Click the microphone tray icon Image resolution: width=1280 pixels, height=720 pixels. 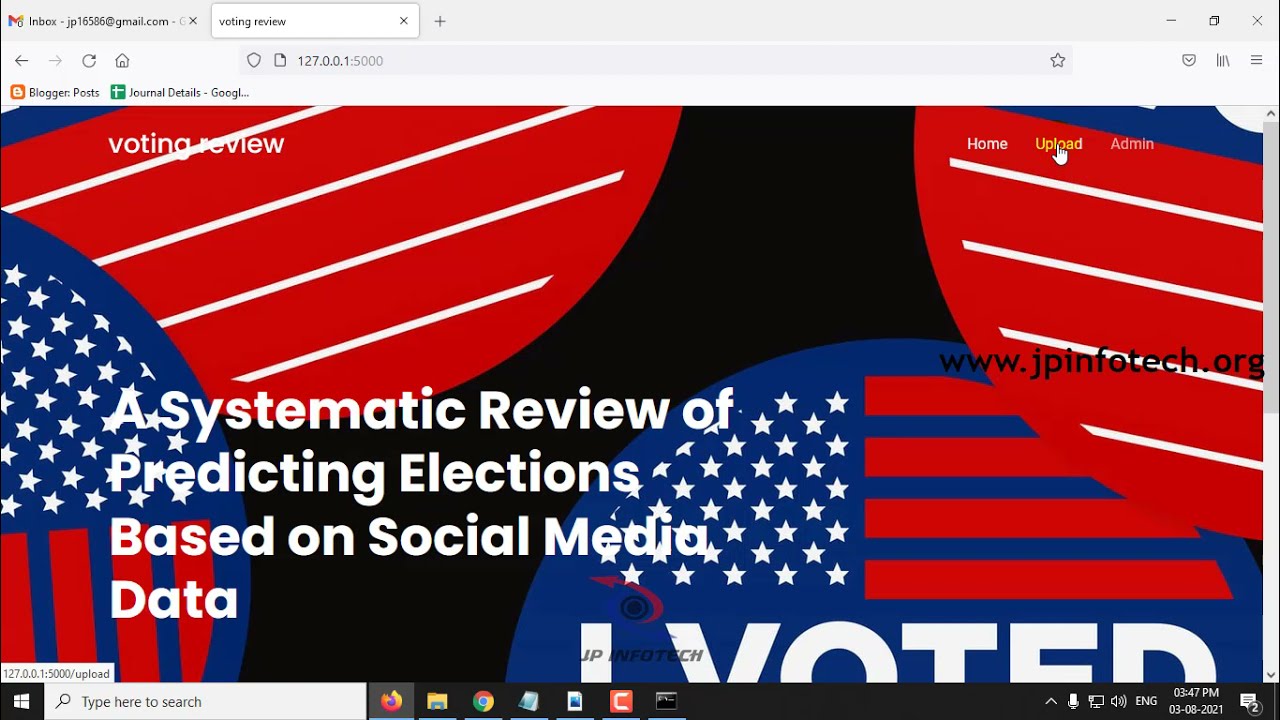pyautogui.click(x=1073, y=702)
